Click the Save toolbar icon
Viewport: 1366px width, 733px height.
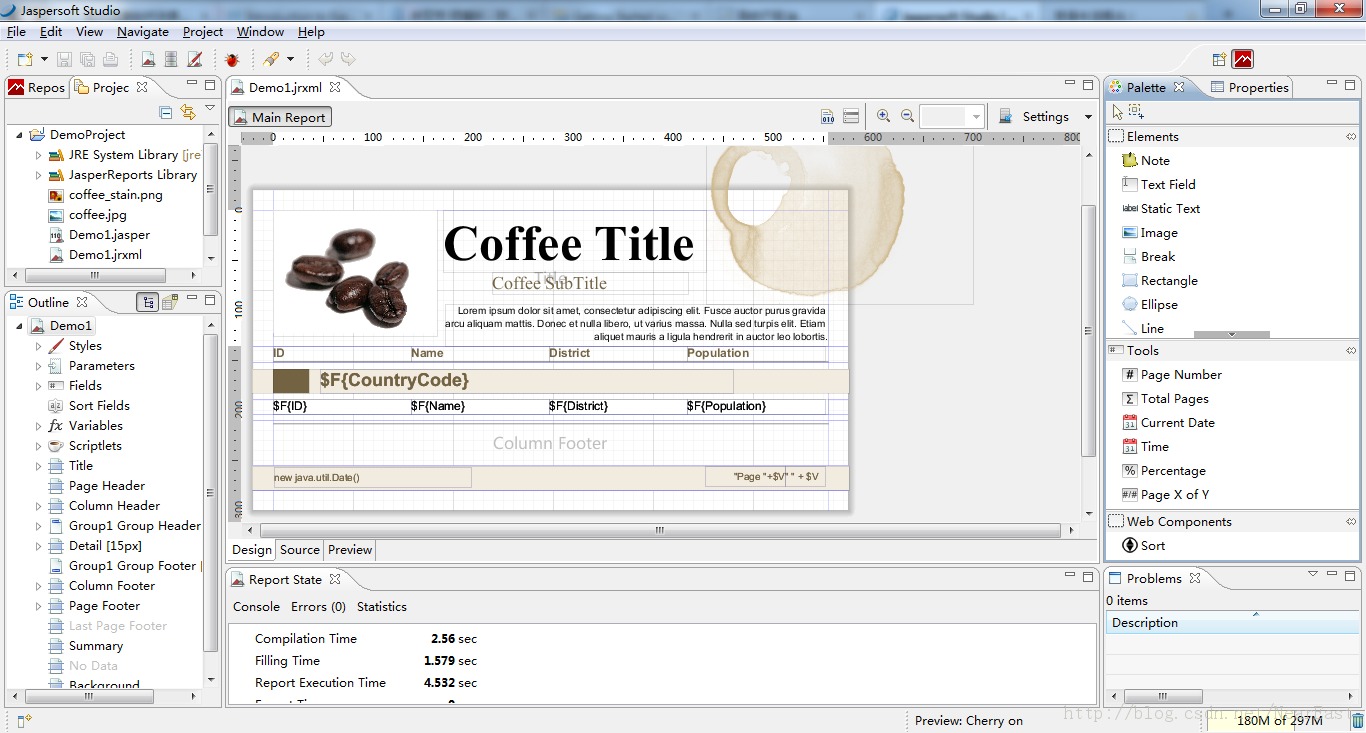point(63,58)
